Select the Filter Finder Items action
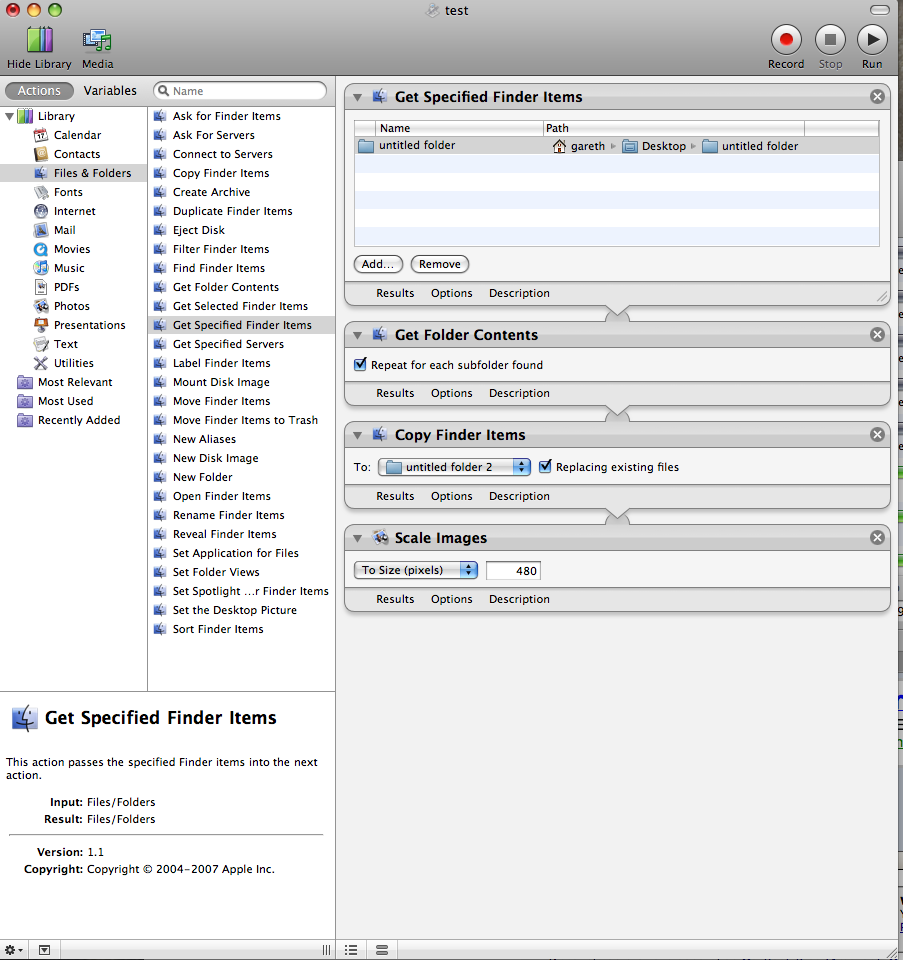Viewport: 903px width, 960px height. (x=220, y=249)
